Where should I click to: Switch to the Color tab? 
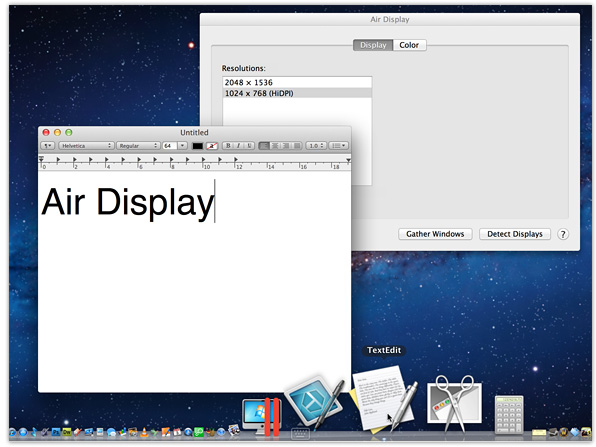pyautogui.click(x=409, y=45)
